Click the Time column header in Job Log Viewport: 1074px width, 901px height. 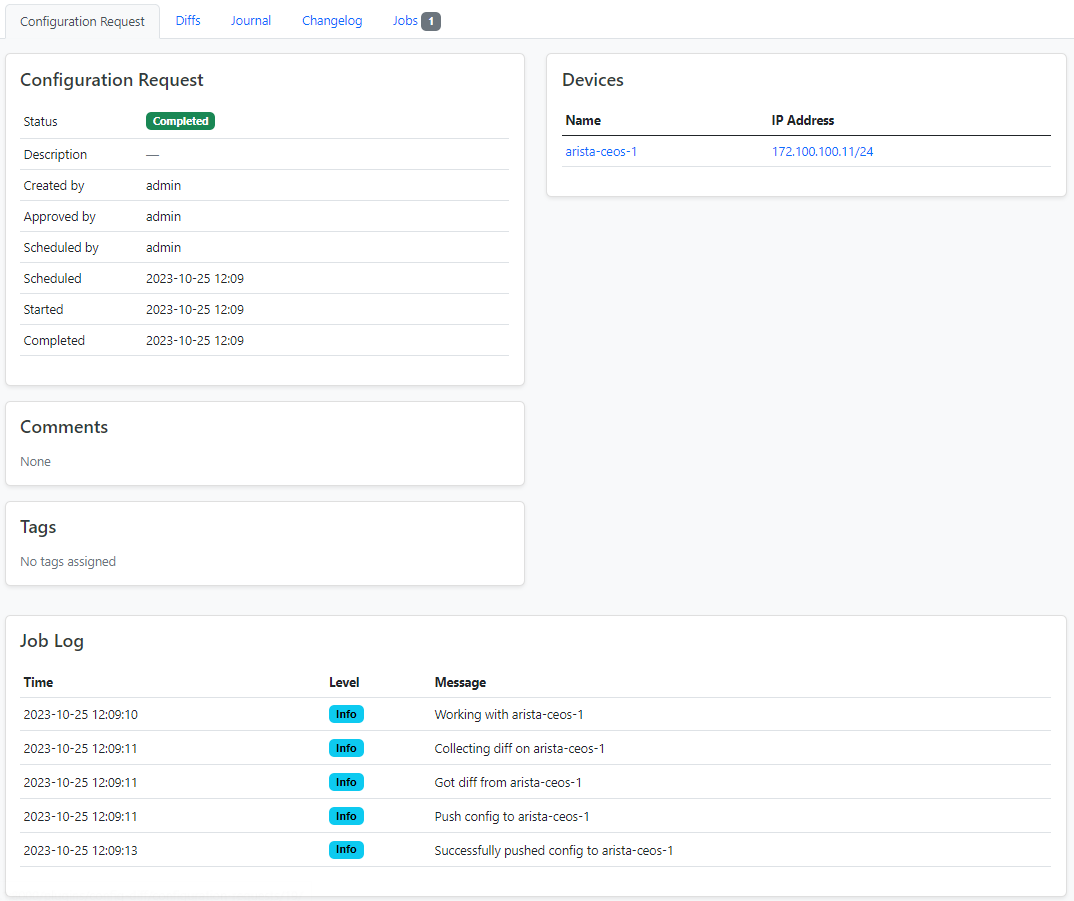(38, 682)
